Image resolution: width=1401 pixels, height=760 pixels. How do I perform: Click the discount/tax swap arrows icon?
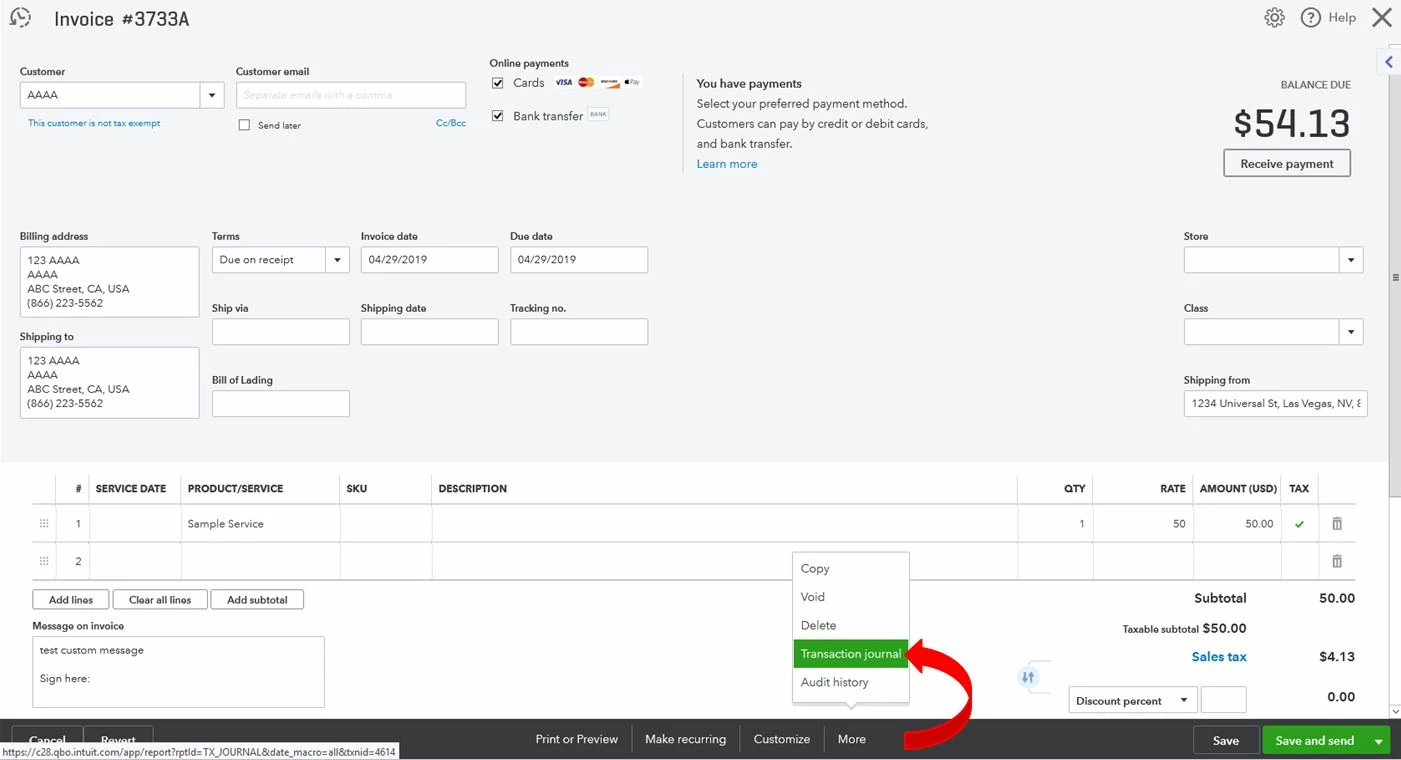pos(1028,677)
